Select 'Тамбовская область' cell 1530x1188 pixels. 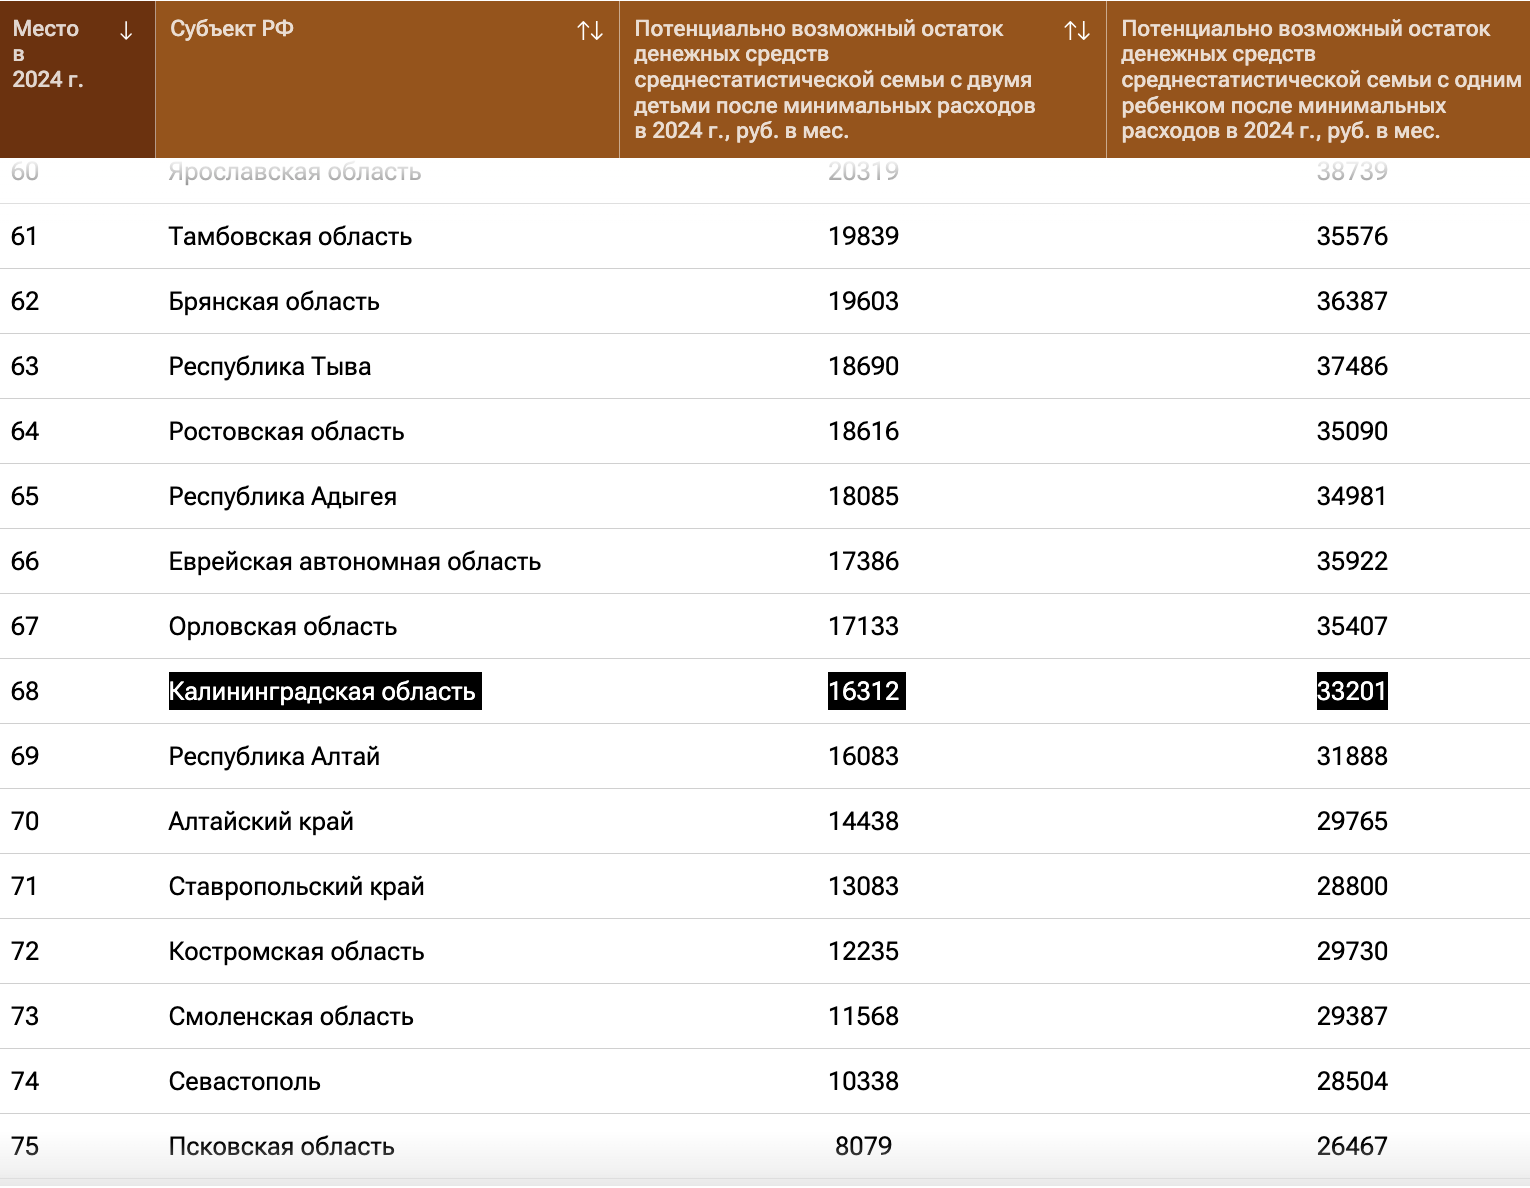click(x=290, y=236)
